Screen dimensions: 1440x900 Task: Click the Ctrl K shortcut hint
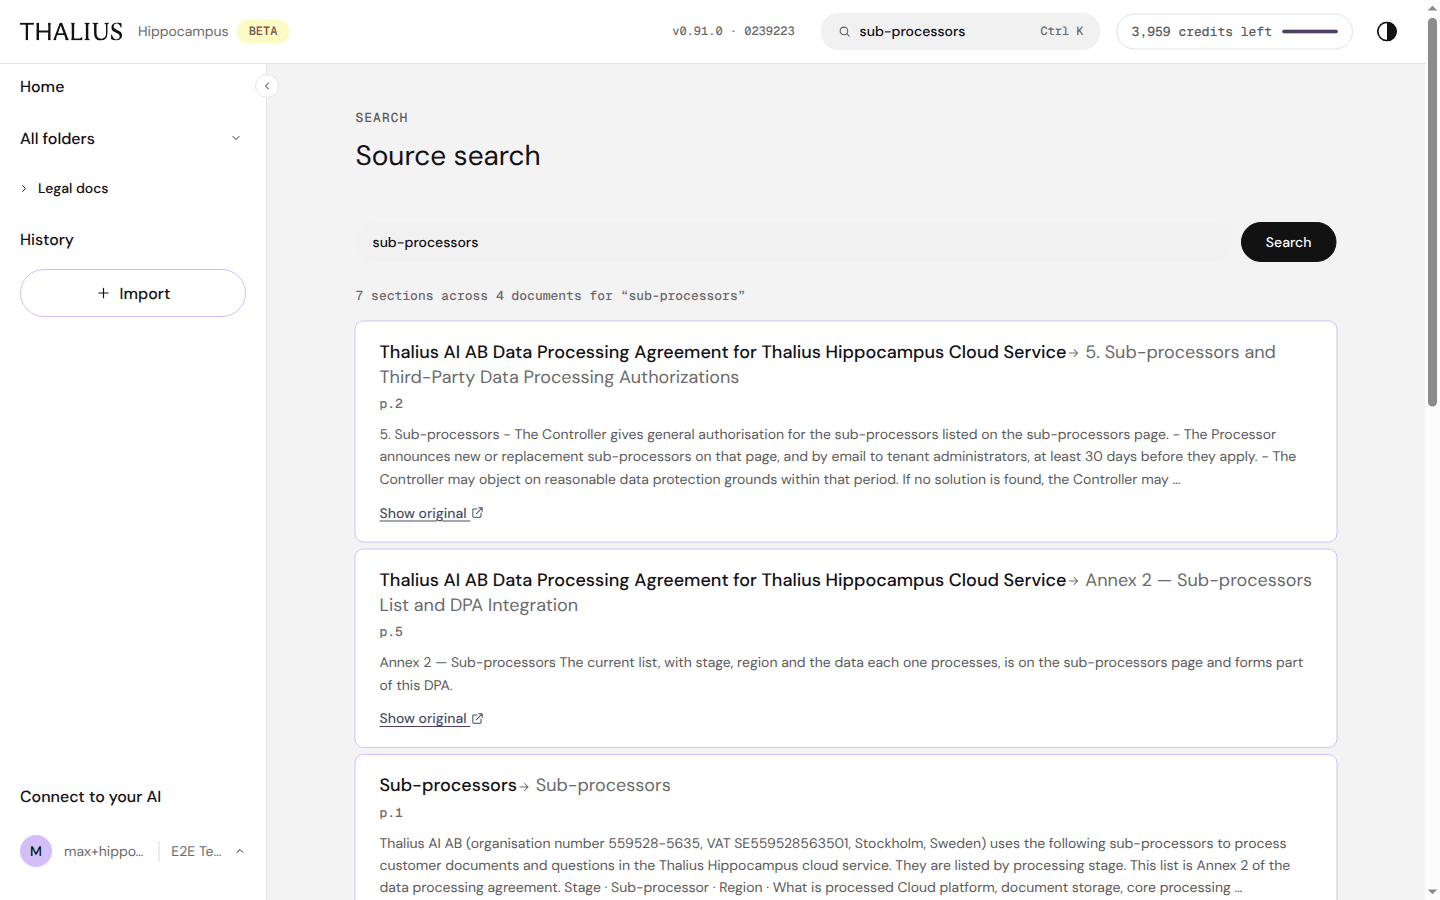pyautogui.click(x=1061, y=32)
